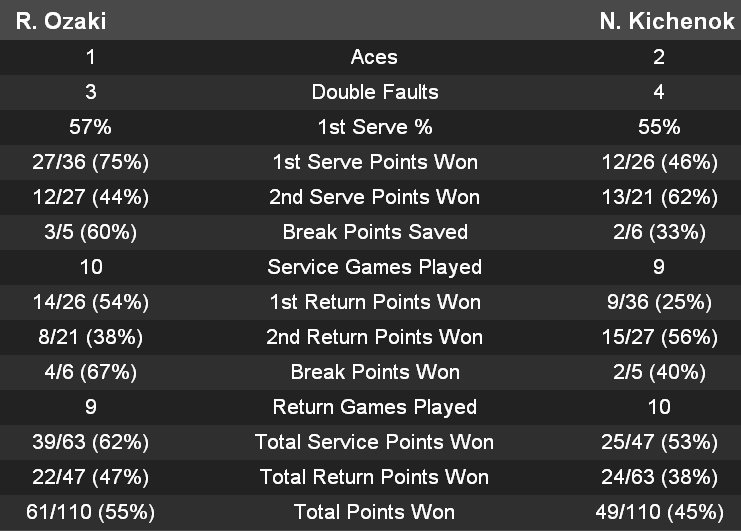Select the 1st Serve % label

tap(374, 127)
